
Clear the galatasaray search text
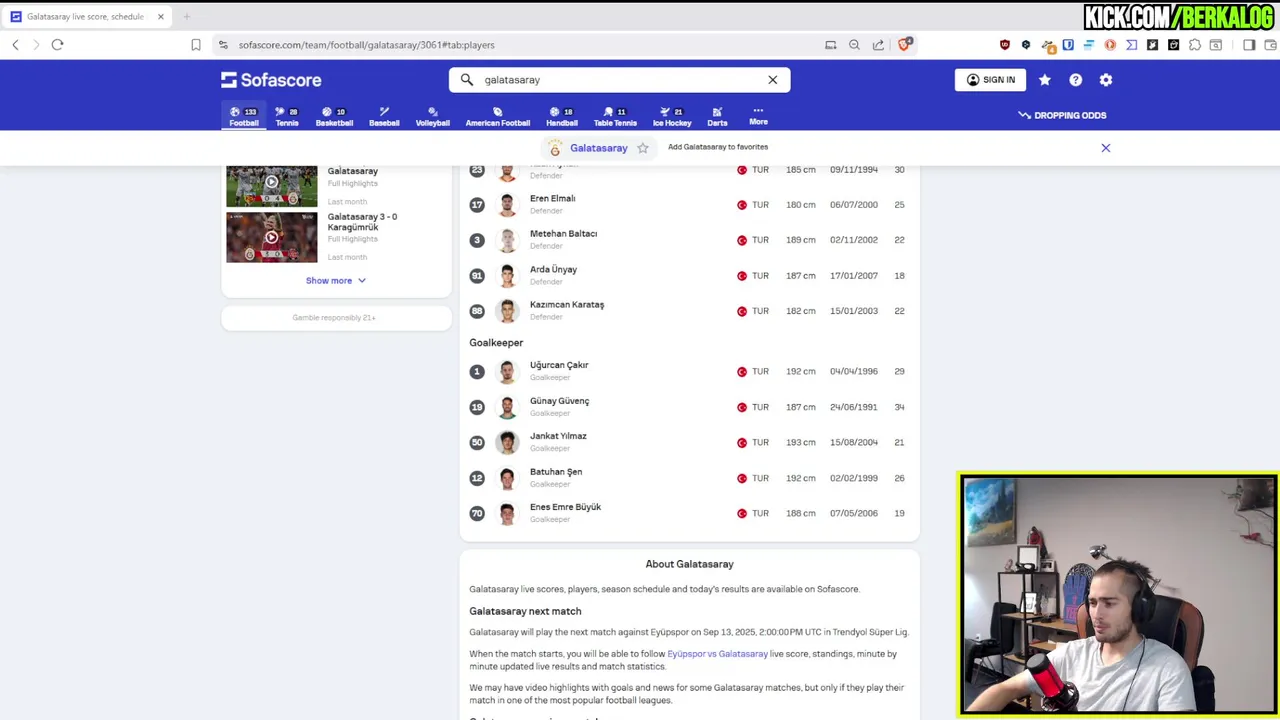tap(772, 80)
